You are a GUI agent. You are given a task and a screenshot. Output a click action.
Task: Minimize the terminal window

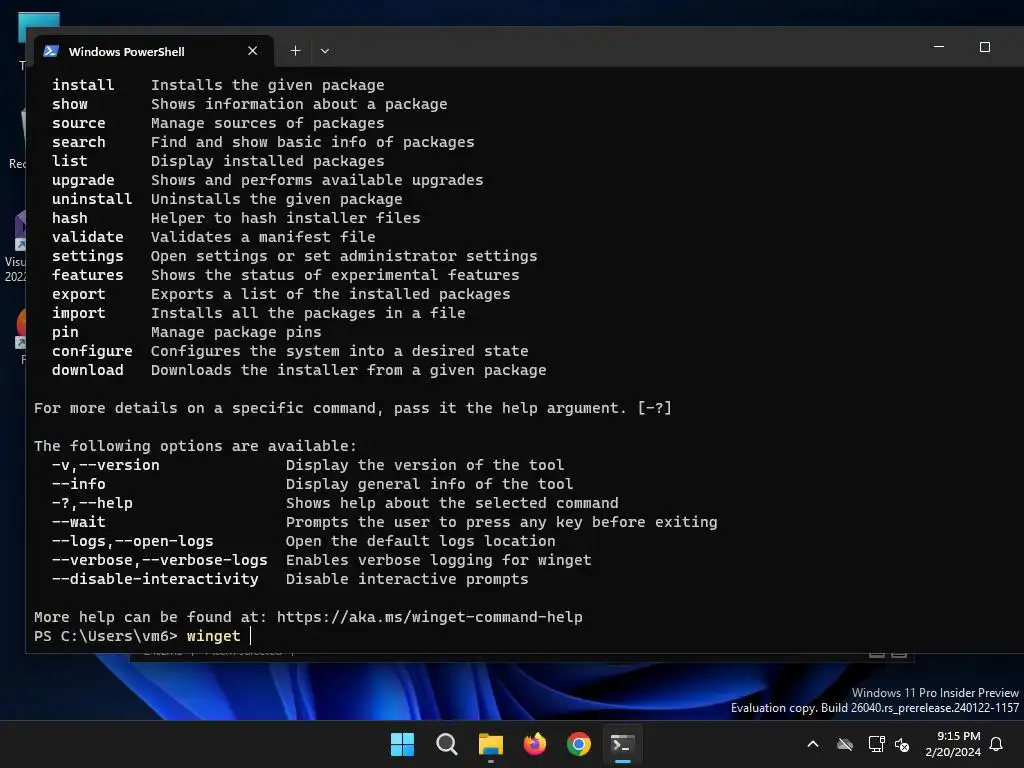(x=939, y=47)
